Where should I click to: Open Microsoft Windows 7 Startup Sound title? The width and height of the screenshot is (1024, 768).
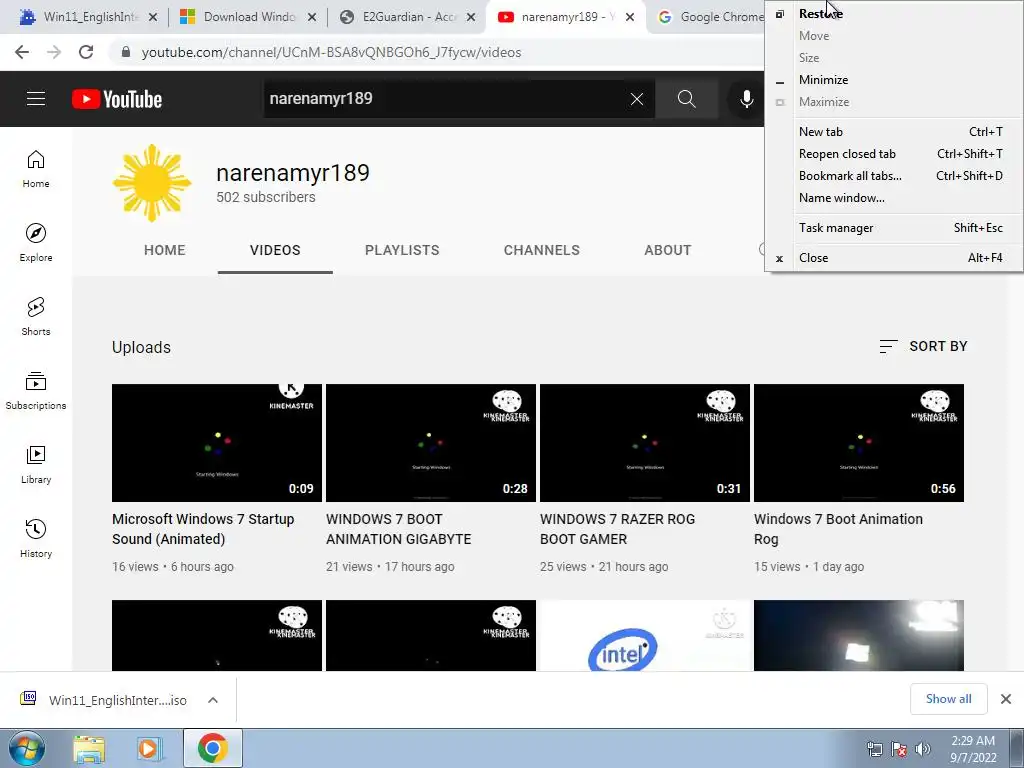203,529
